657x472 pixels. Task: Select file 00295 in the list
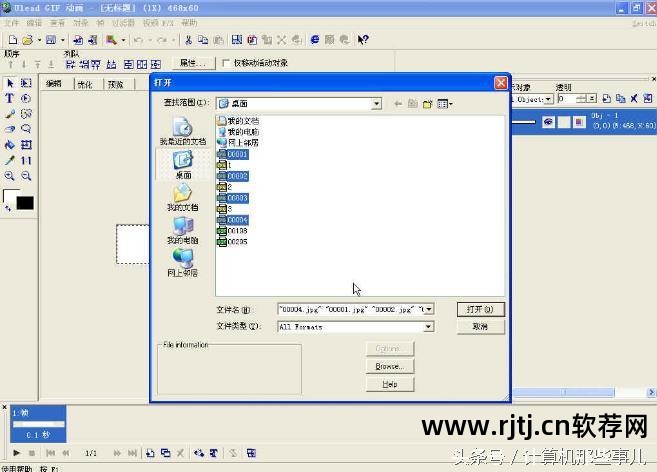(x=233, y=241)
